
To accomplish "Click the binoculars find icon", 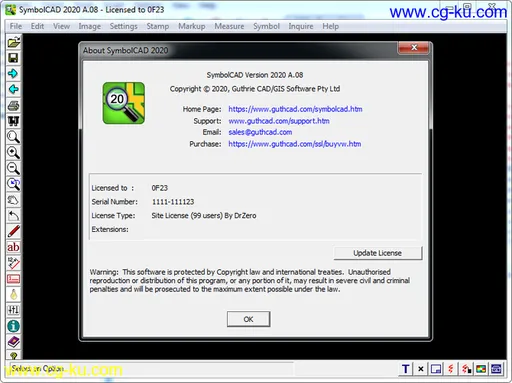I will pos(13,121).
